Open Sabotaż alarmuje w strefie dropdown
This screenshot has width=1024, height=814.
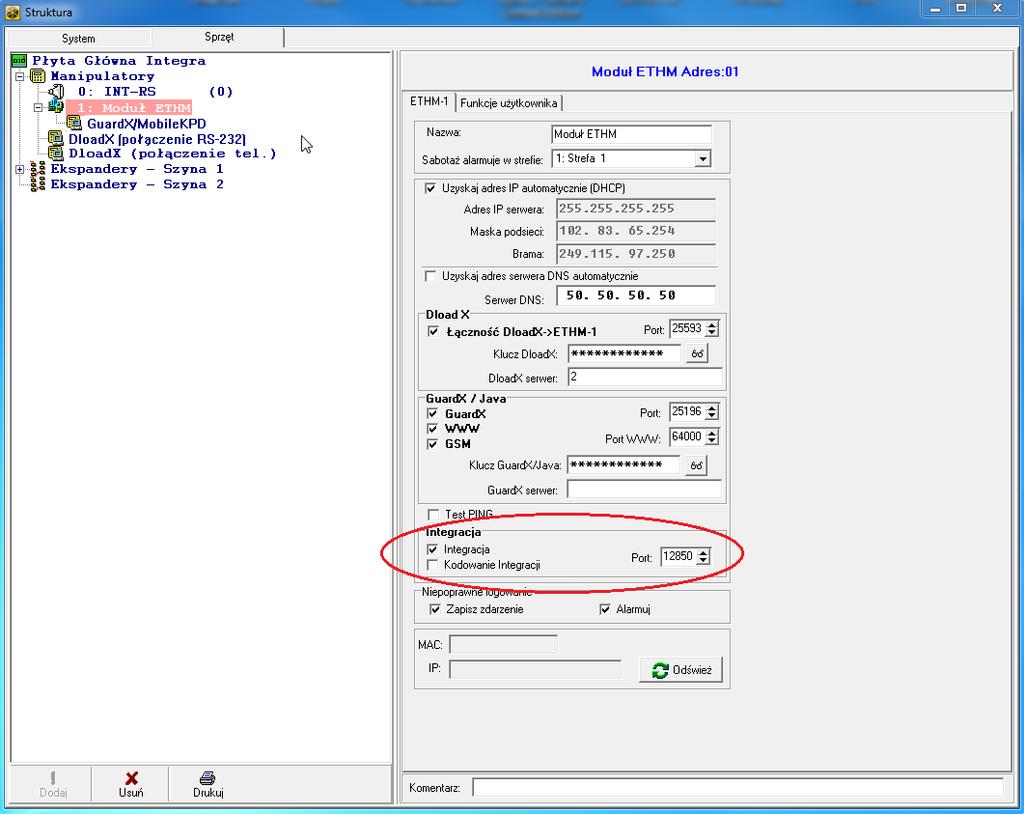[702, 159]
